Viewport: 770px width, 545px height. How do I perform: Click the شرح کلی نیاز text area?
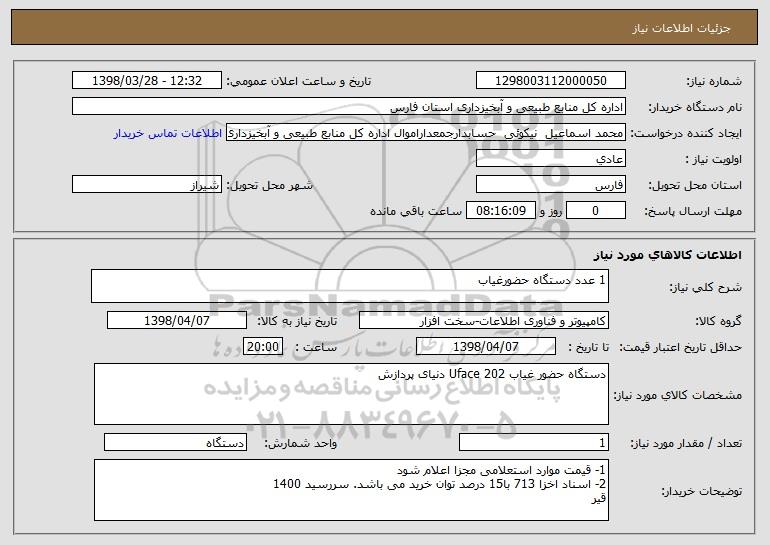tap(350, 286)
